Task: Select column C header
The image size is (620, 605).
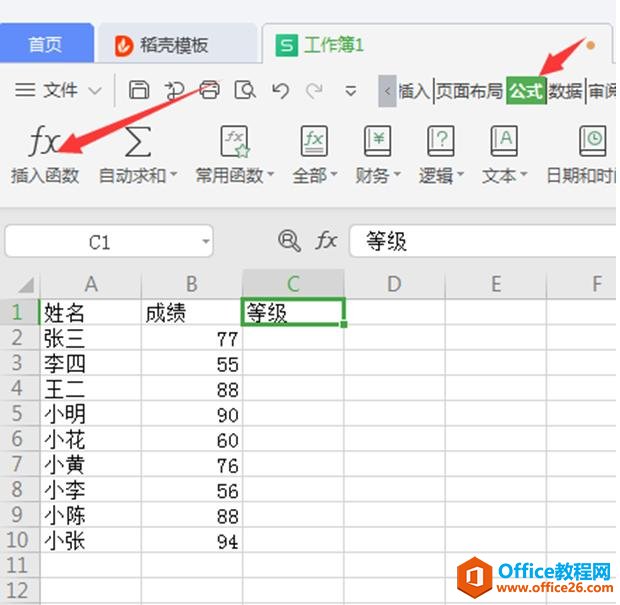Action: click(x=293, y=284)
